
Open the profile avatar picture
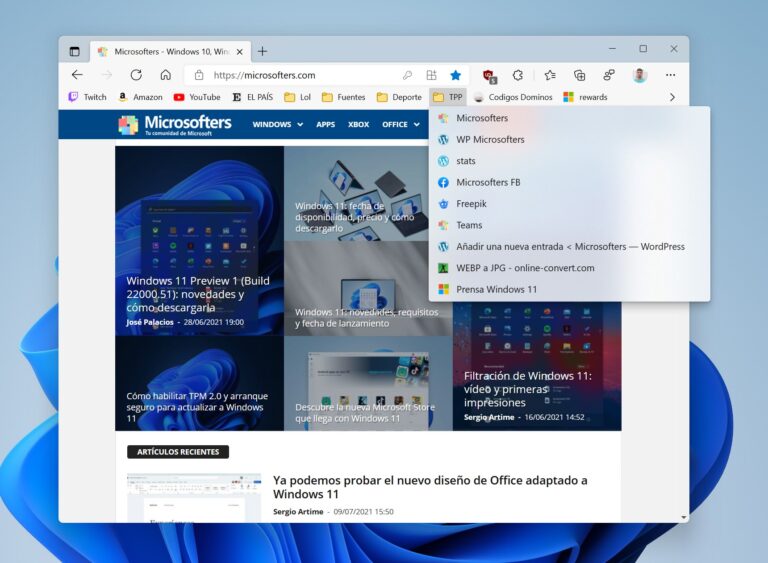[639, 75]
